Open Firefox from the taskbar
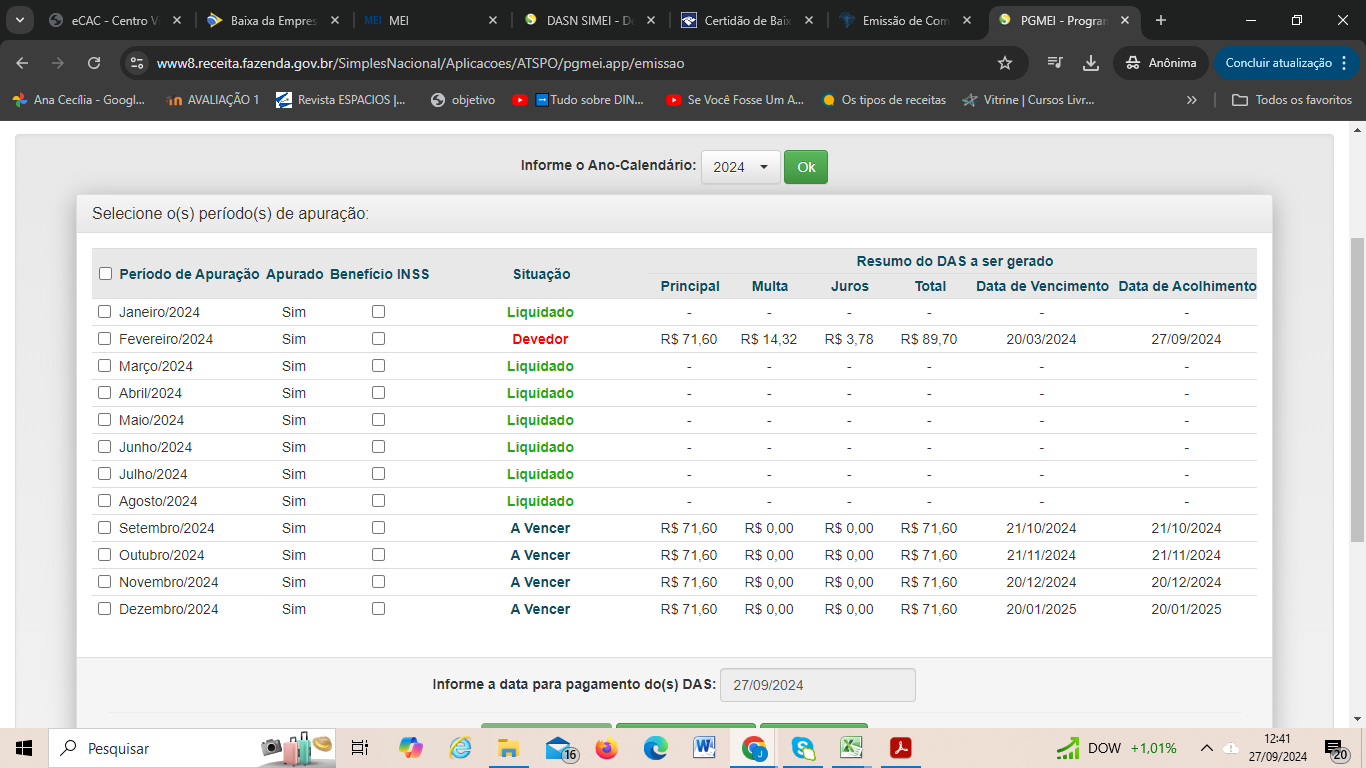Screen dimensions: 1366x768 [x=607, y=748]
